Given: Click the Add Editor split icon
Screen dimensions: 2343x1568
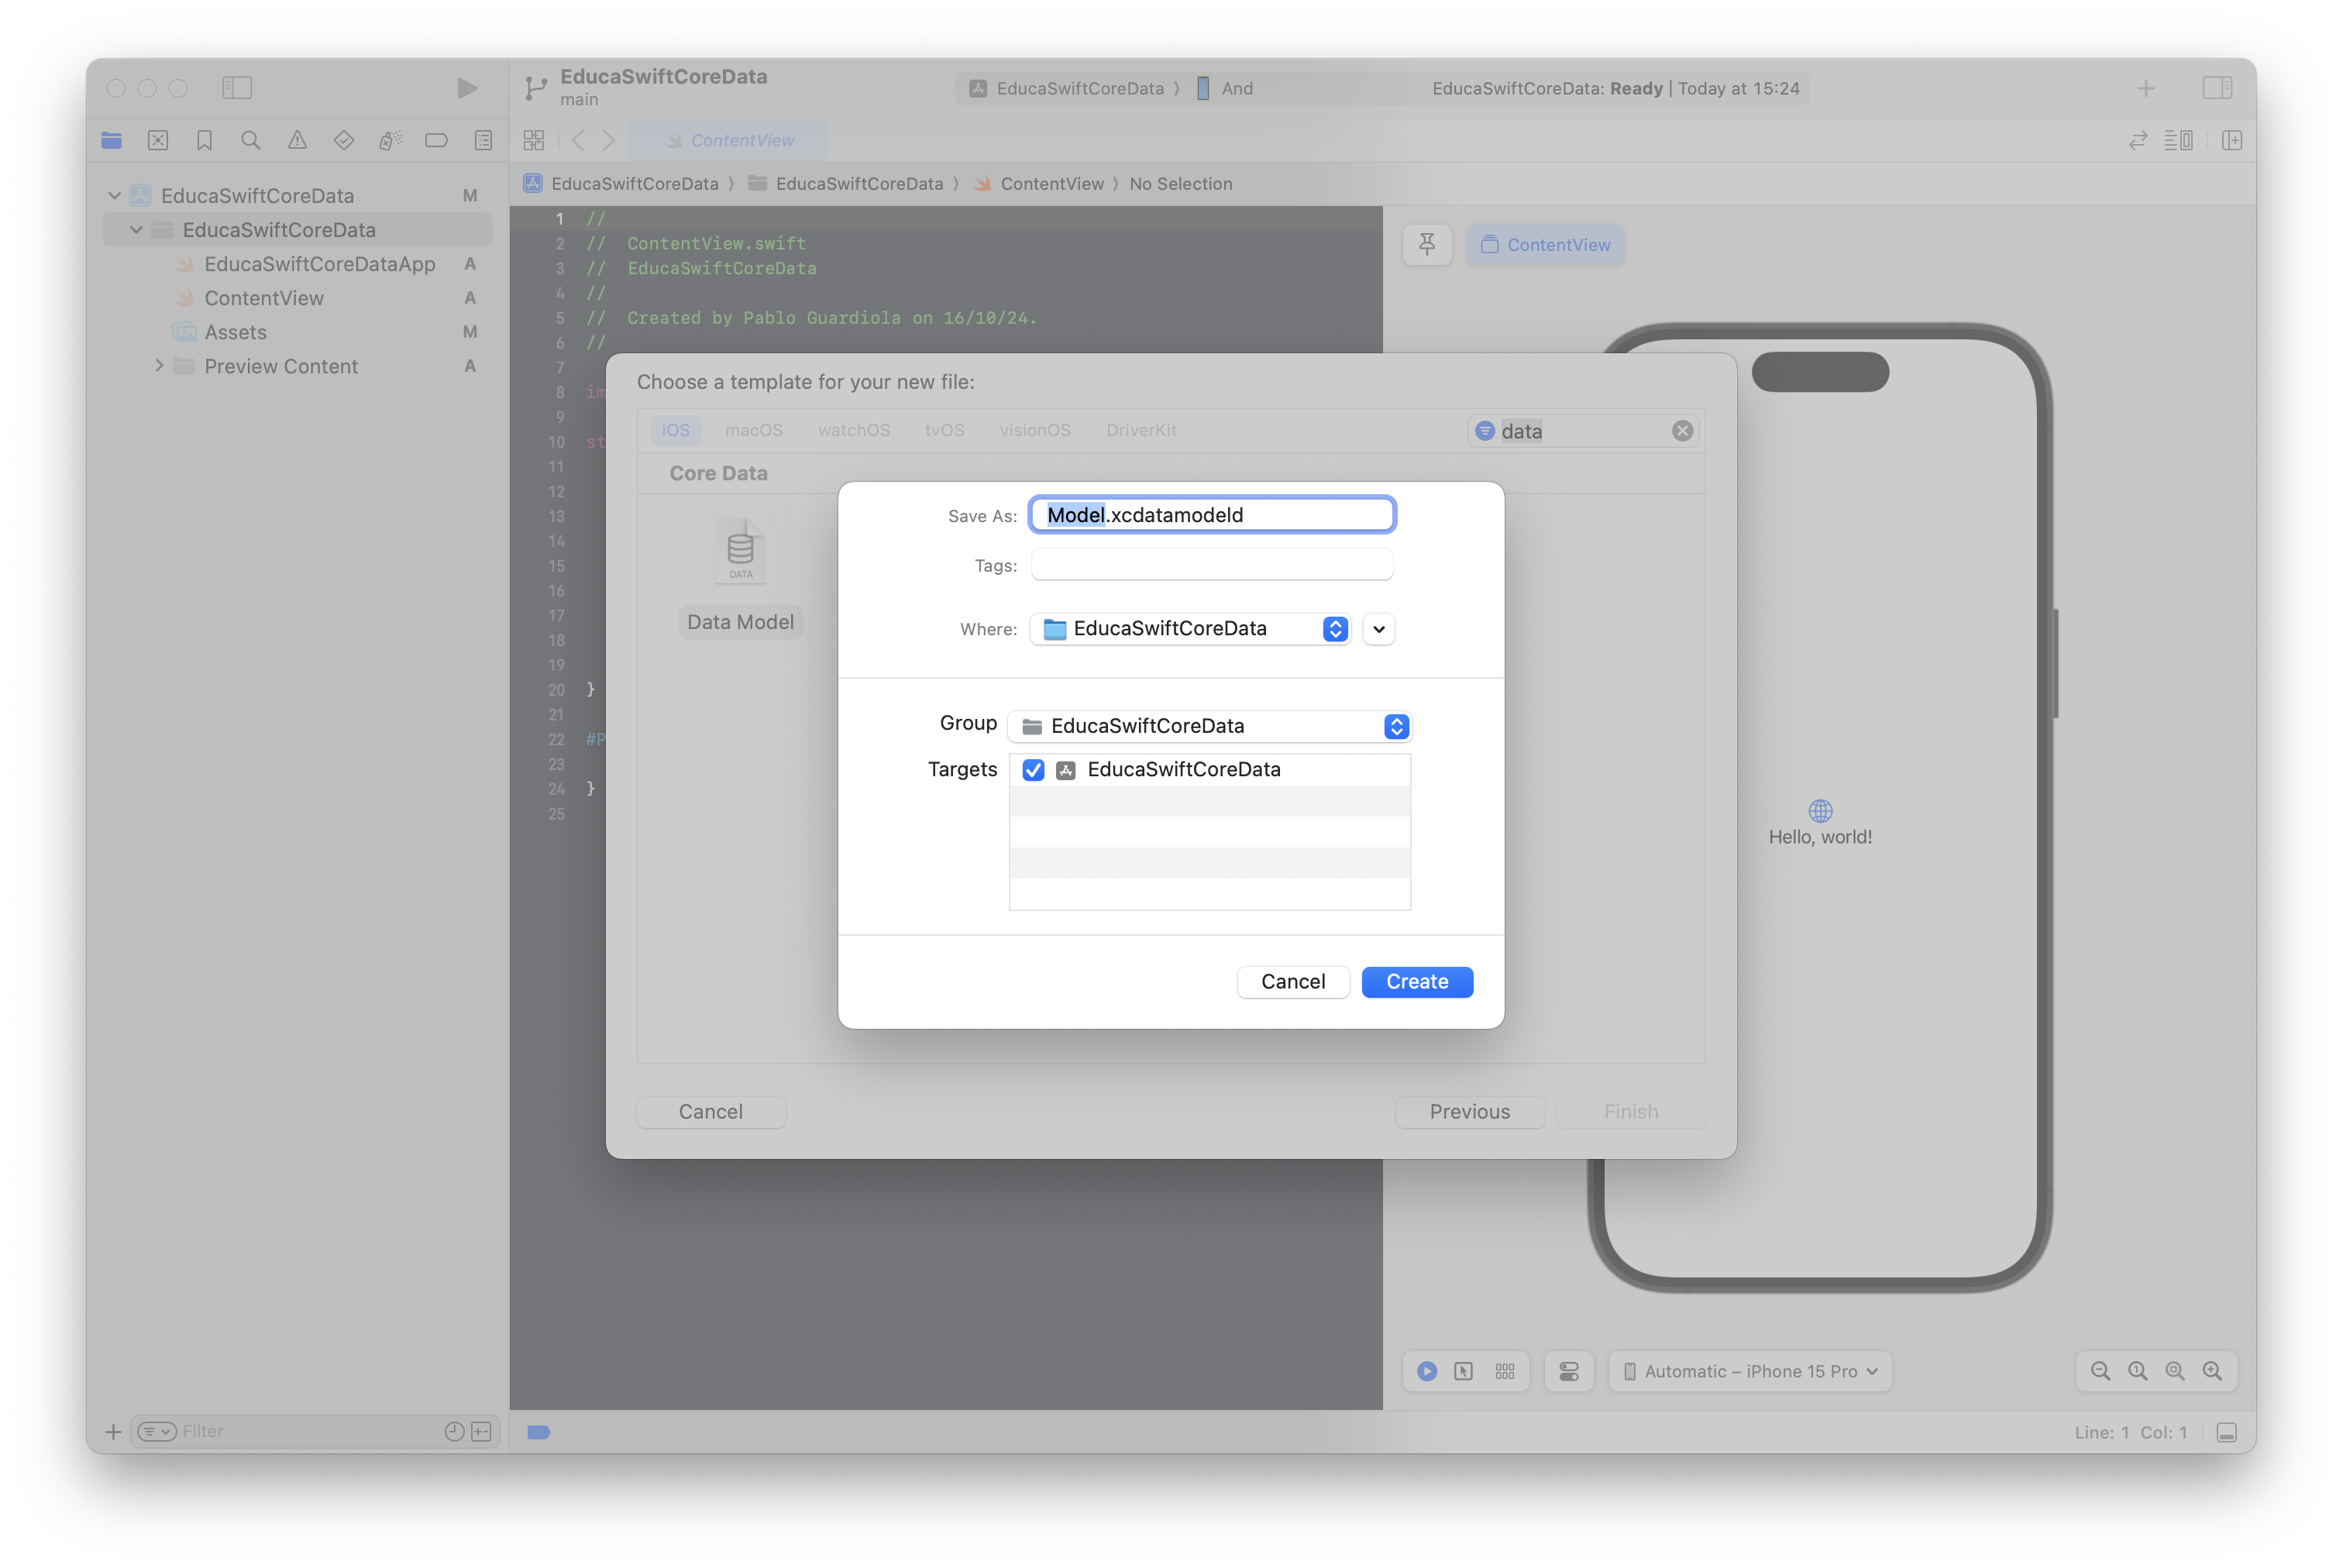Looking at the screenshot, I should click(x=2232, y=140).
